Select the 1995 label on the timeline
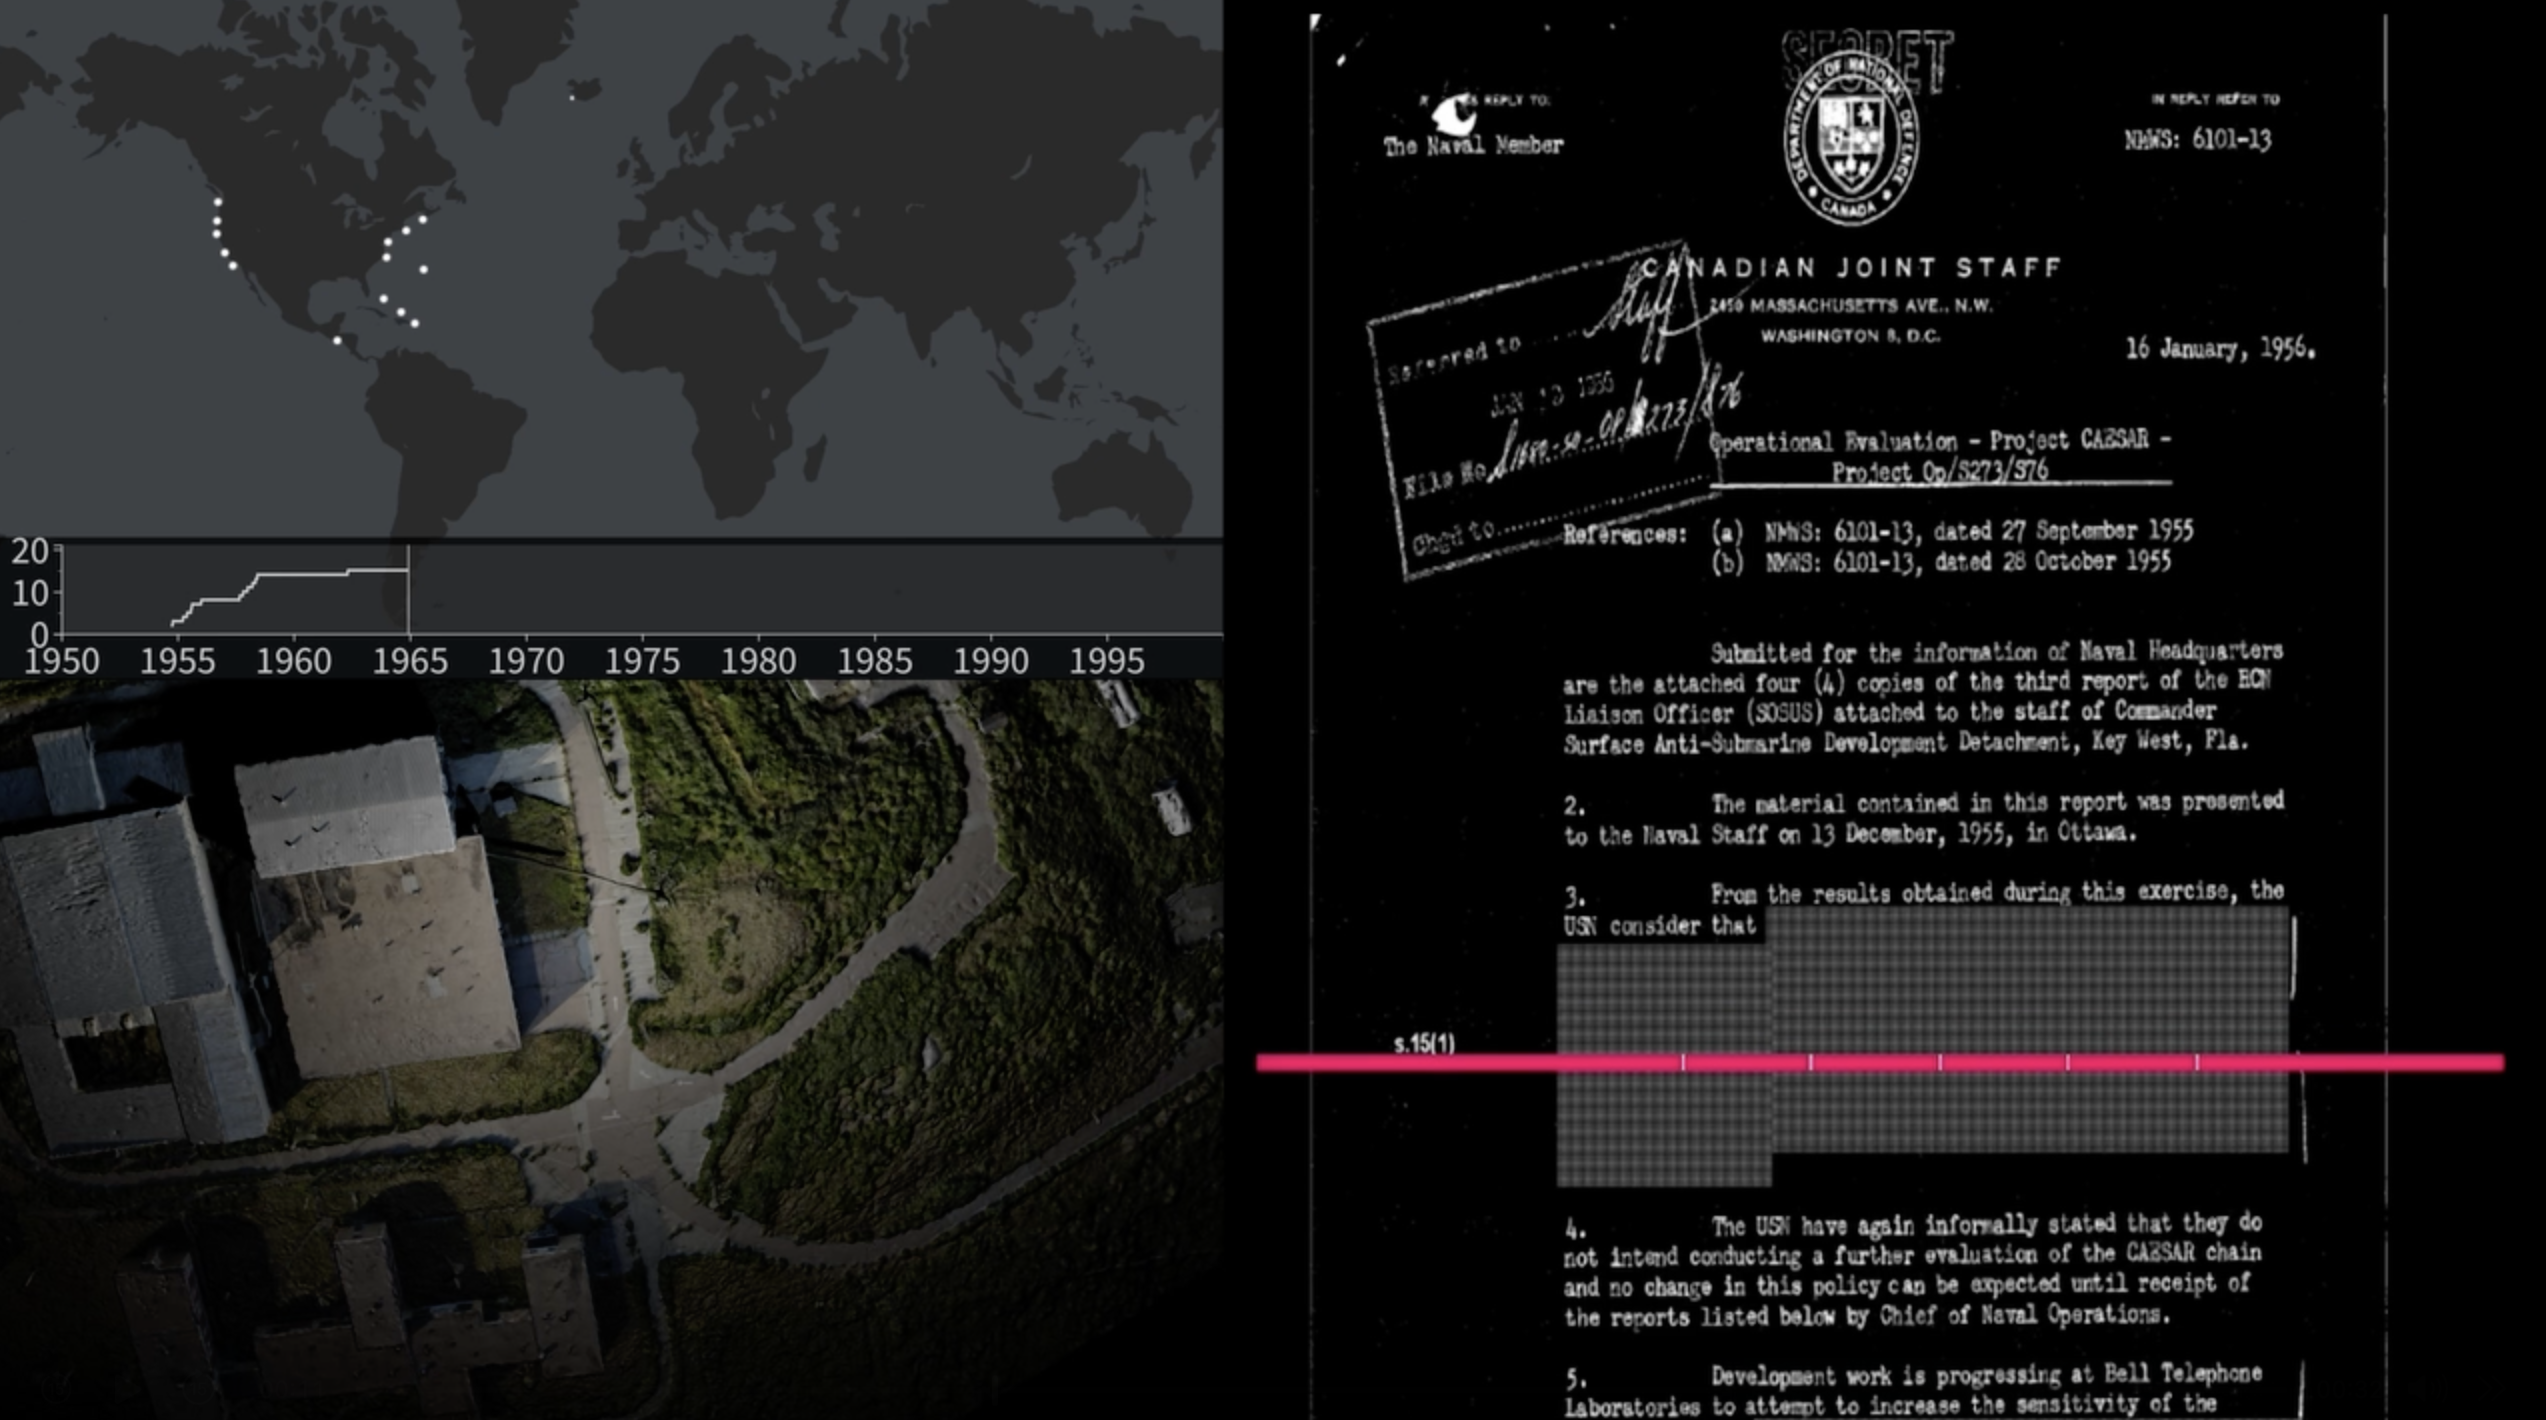The image size is (2546, 1420). 1106,661
